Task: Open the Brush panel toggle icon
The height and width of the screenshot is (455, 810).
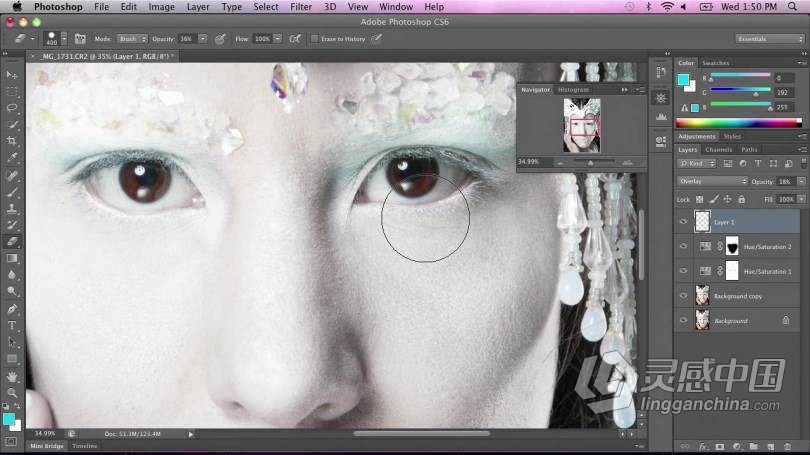Action: pos(80,39)
